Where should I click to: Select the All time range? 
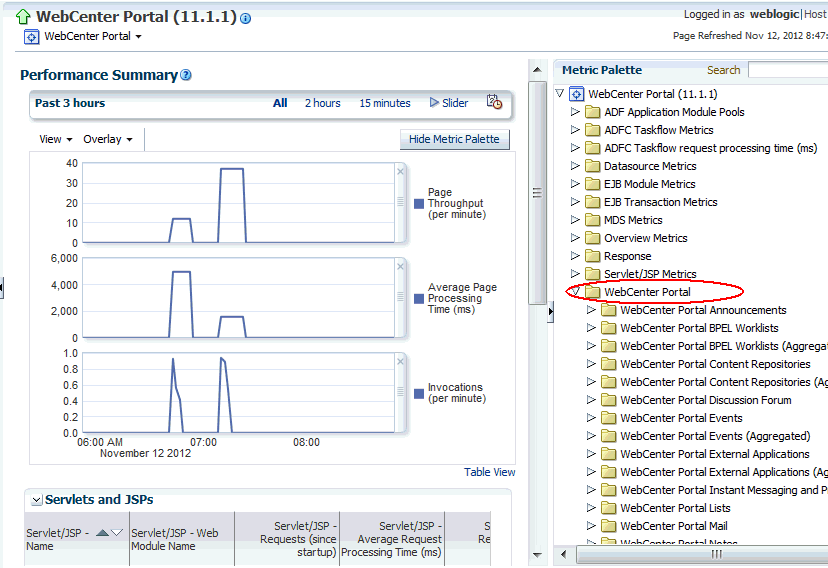coord(280,103)
